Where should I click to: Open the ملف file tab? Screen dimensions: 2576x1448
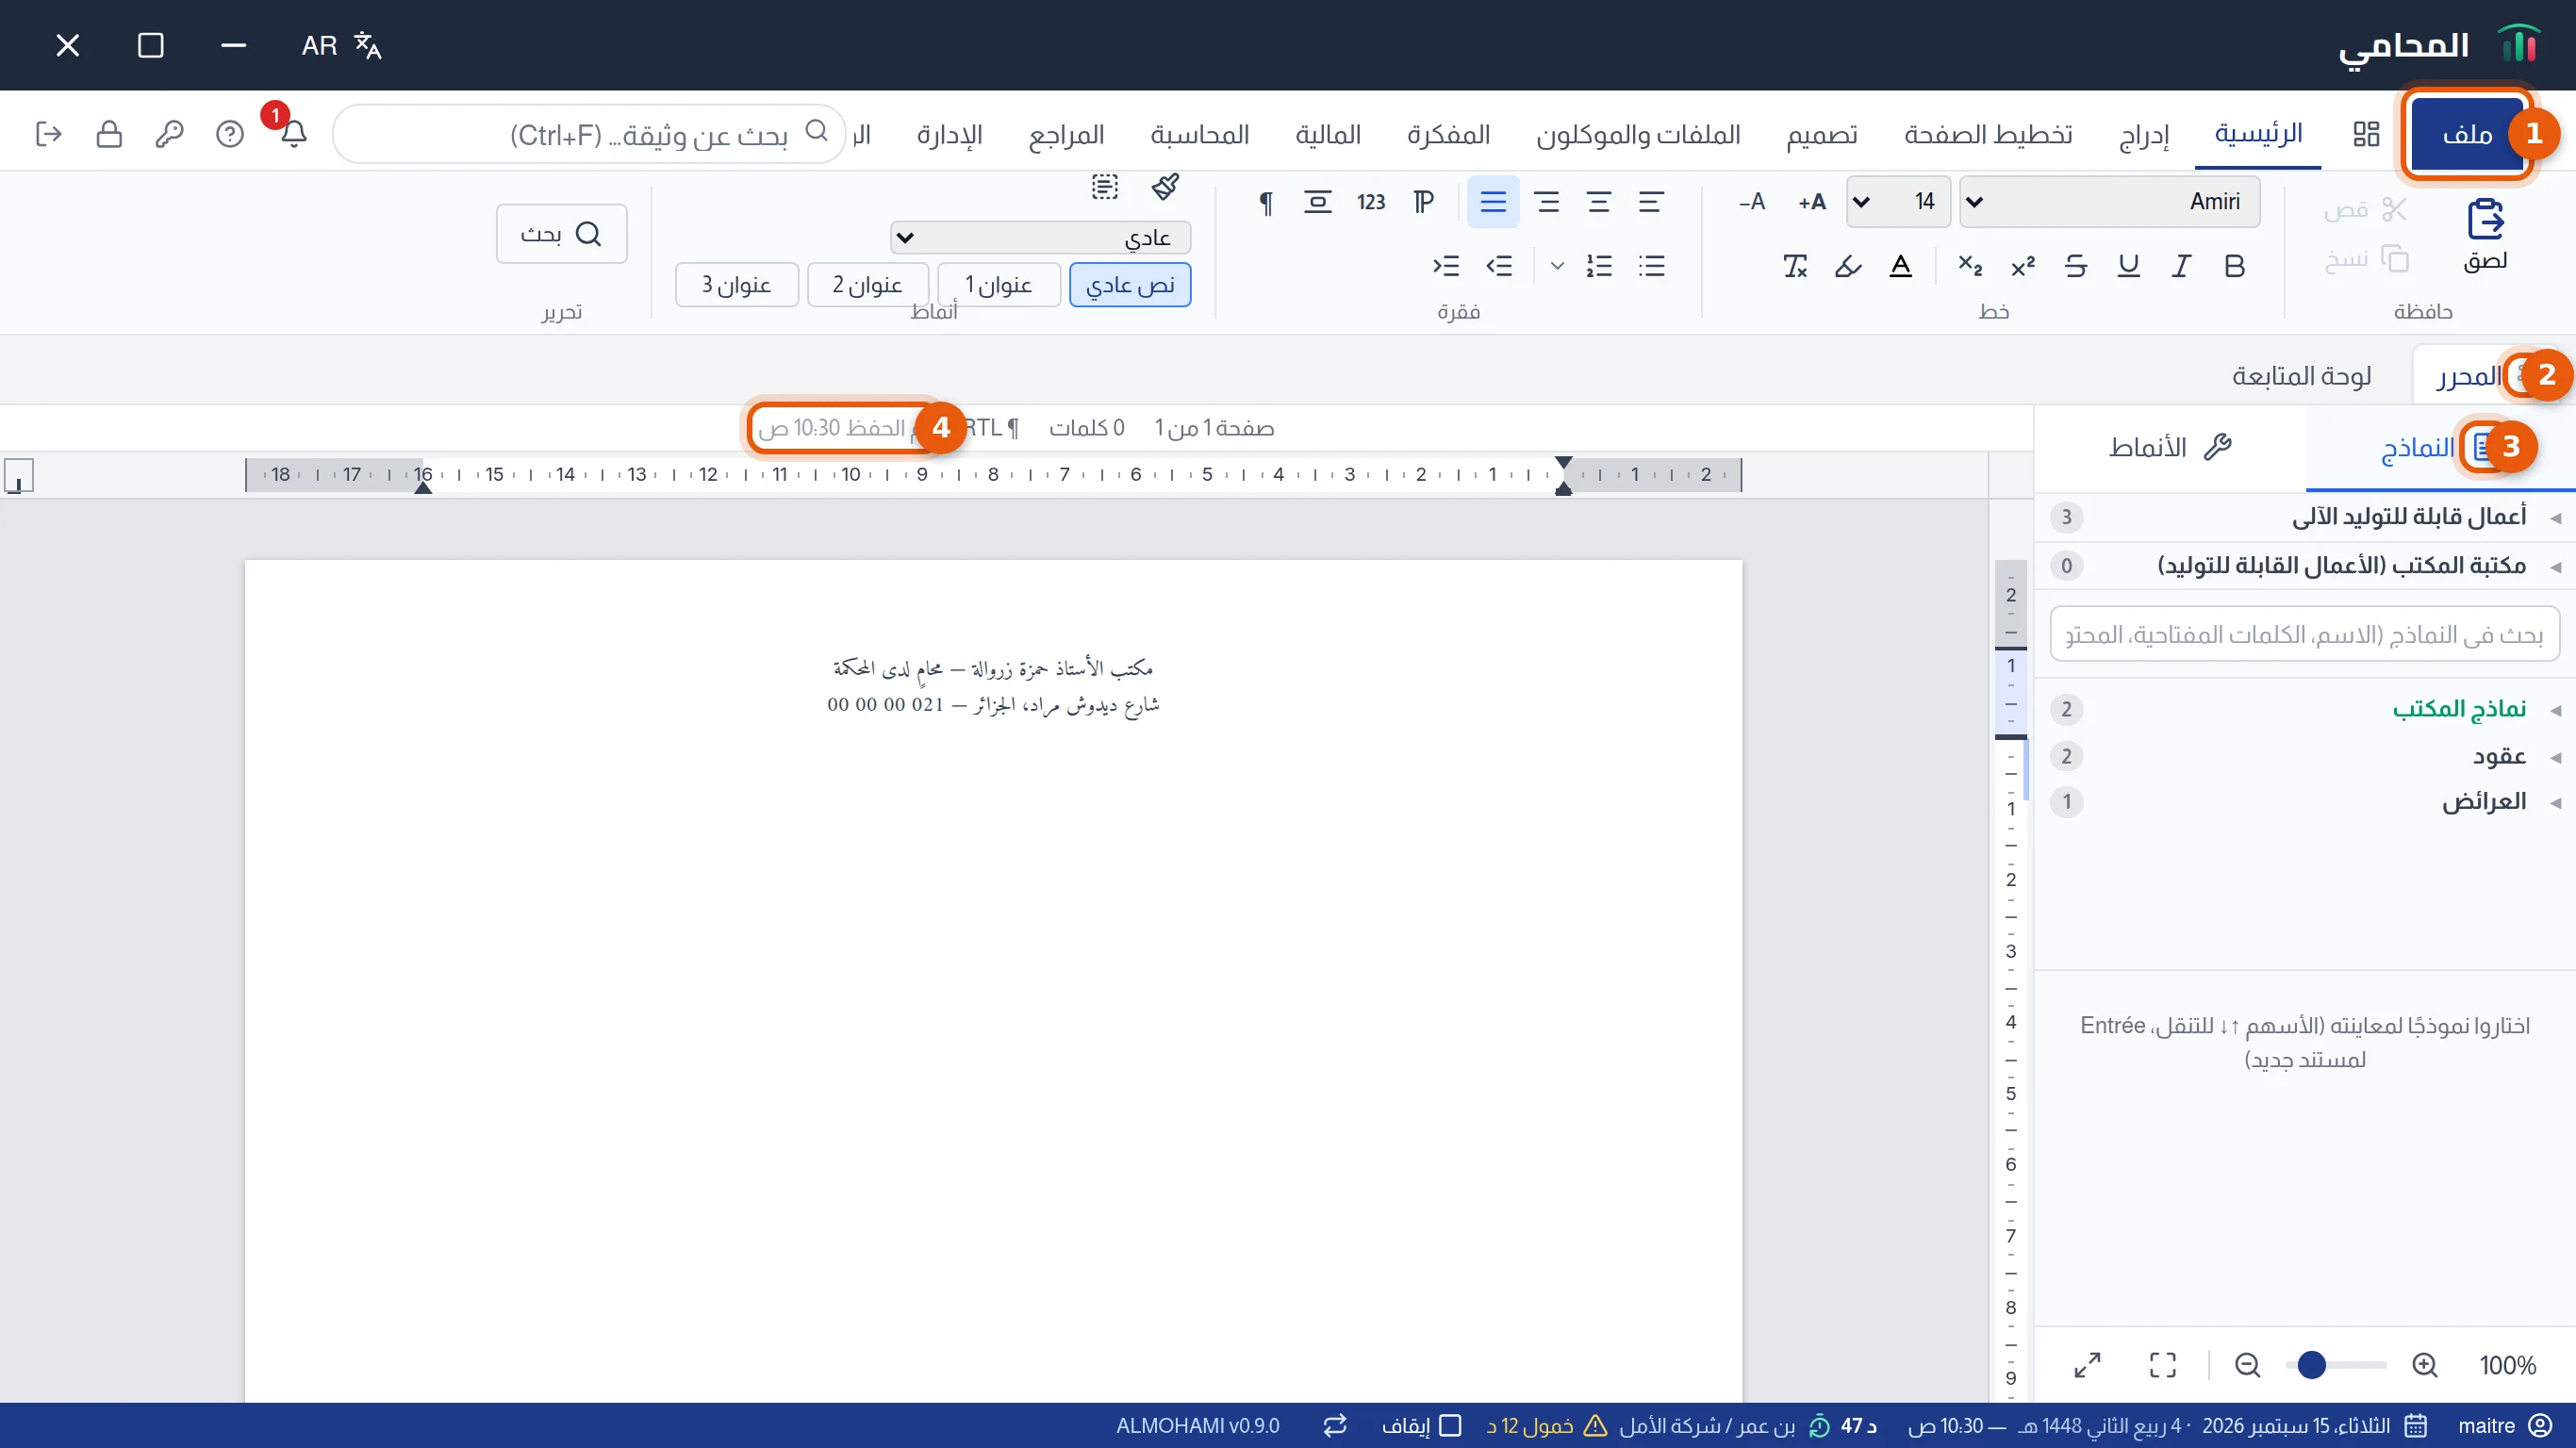pos(2467,134)
